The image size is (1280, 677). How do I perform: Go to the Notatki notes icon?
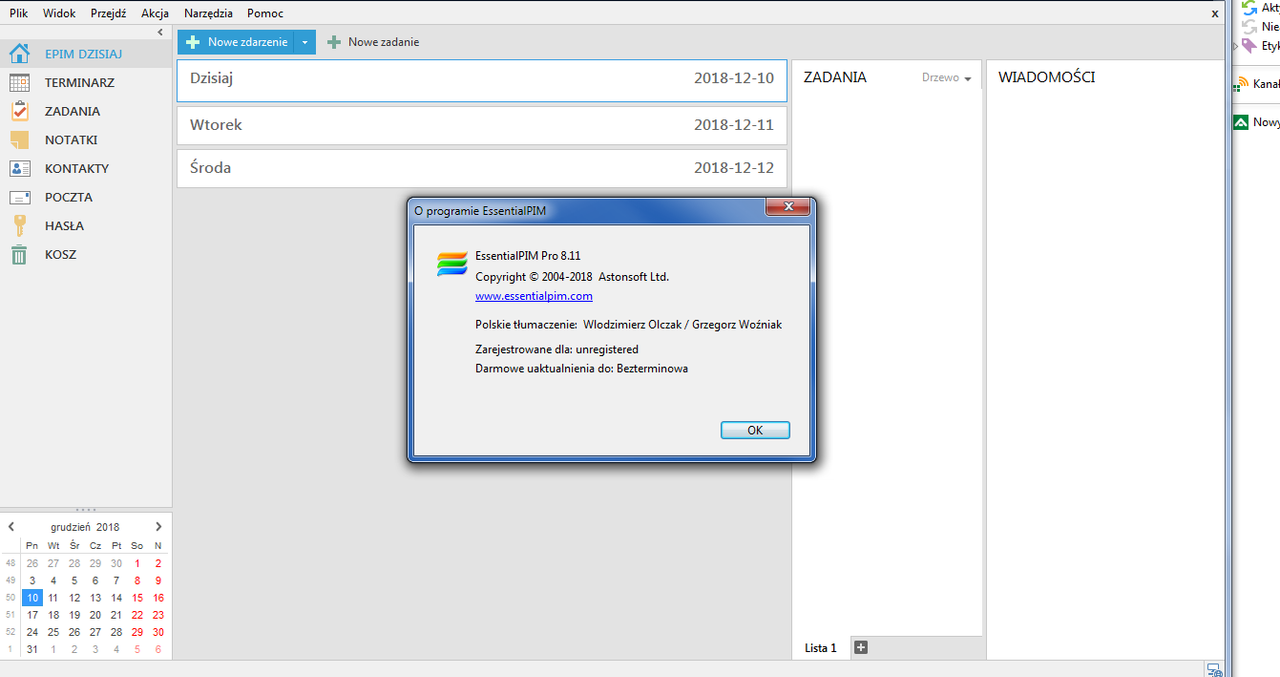(19, 140)
